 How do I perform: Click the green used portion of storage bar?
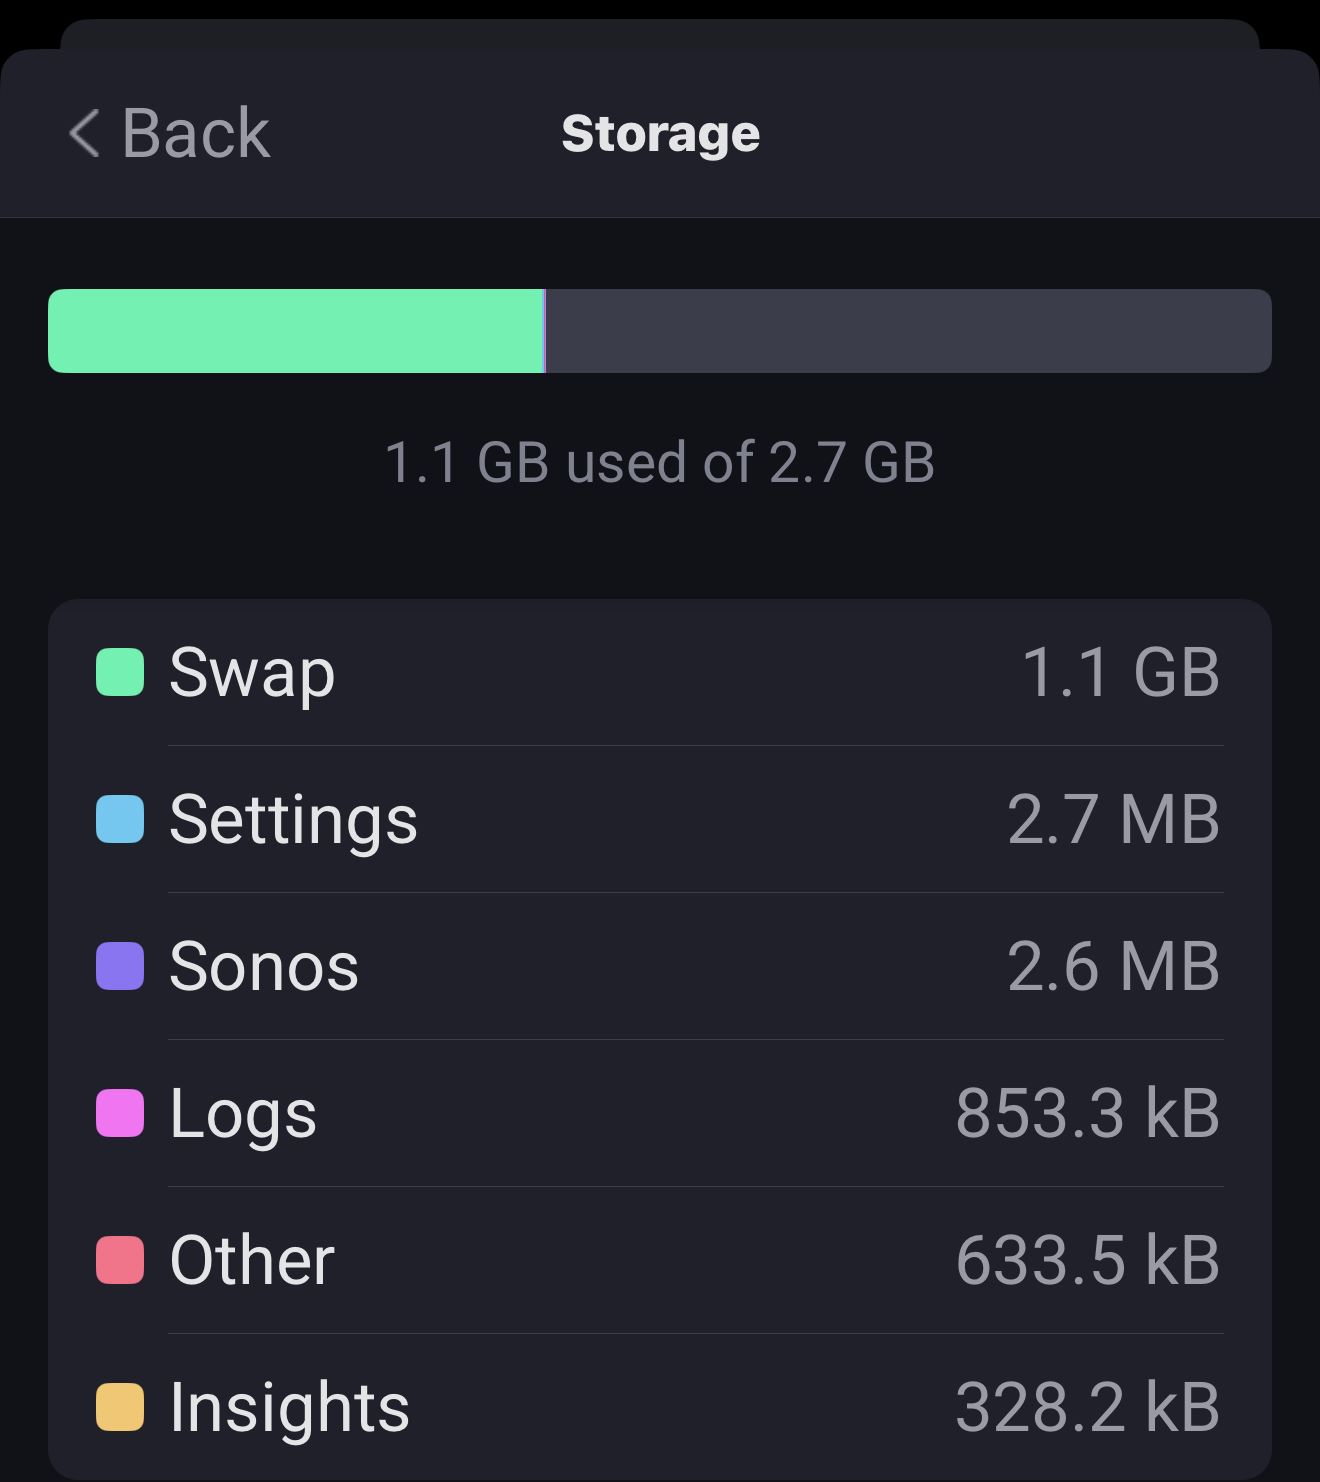[x=295, y=331]
